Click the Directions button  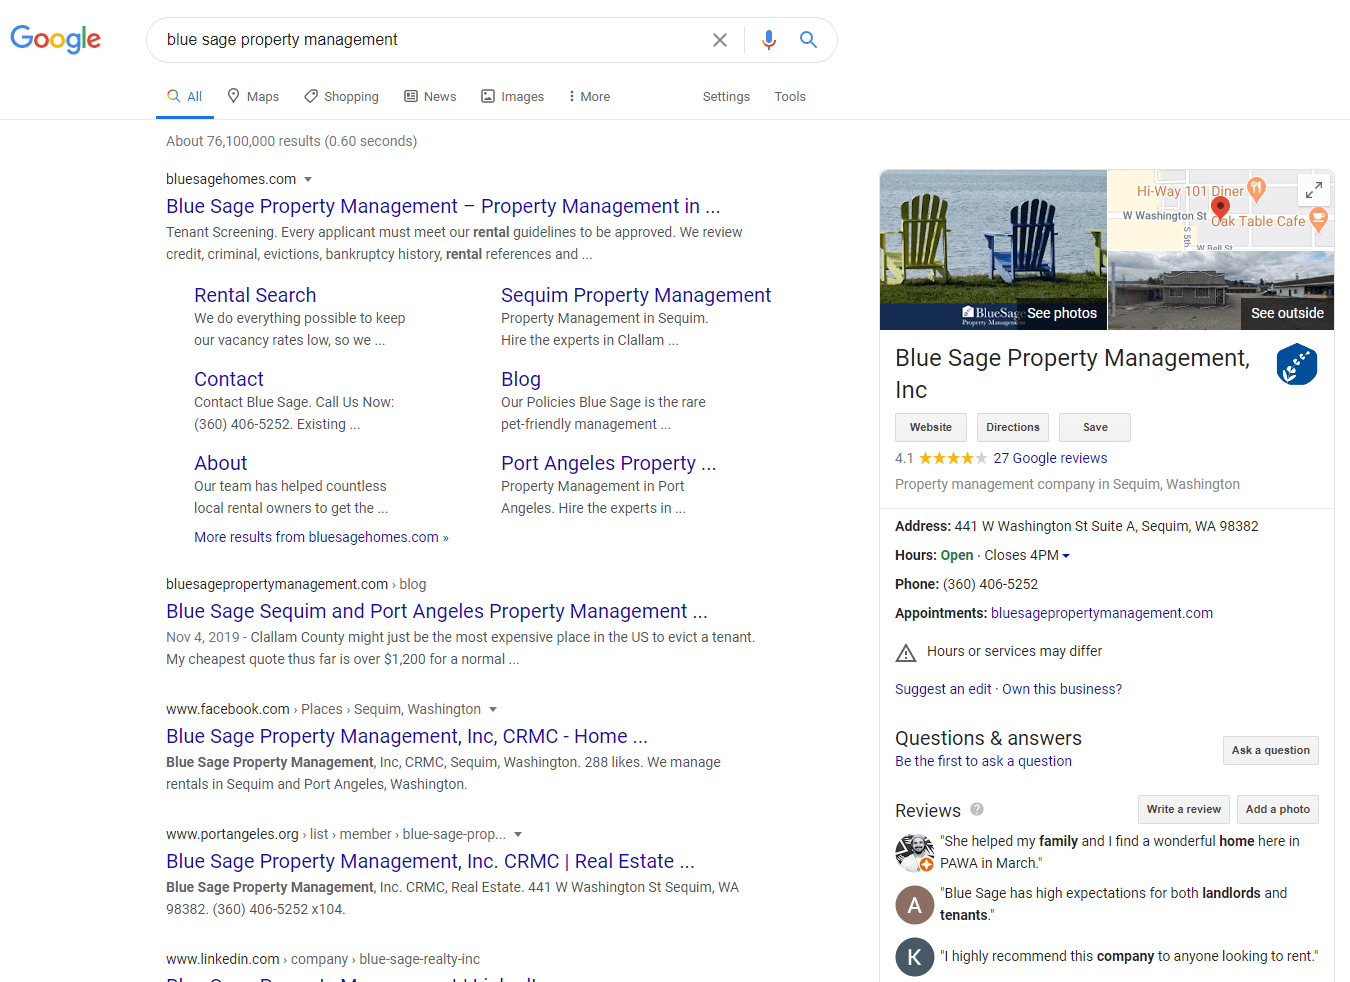[1012, 427]
